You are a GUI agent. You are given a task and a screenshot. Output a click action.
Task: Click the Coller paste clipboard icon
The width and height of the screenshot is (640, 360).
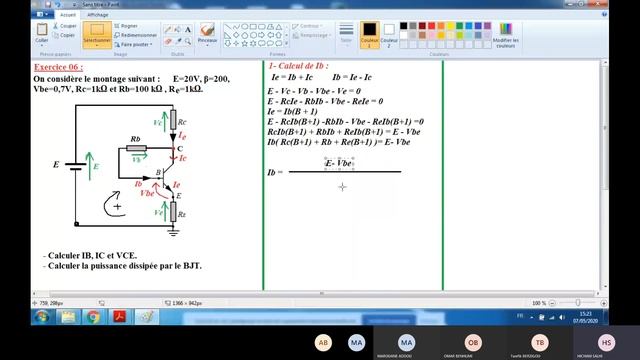[42, 30]
